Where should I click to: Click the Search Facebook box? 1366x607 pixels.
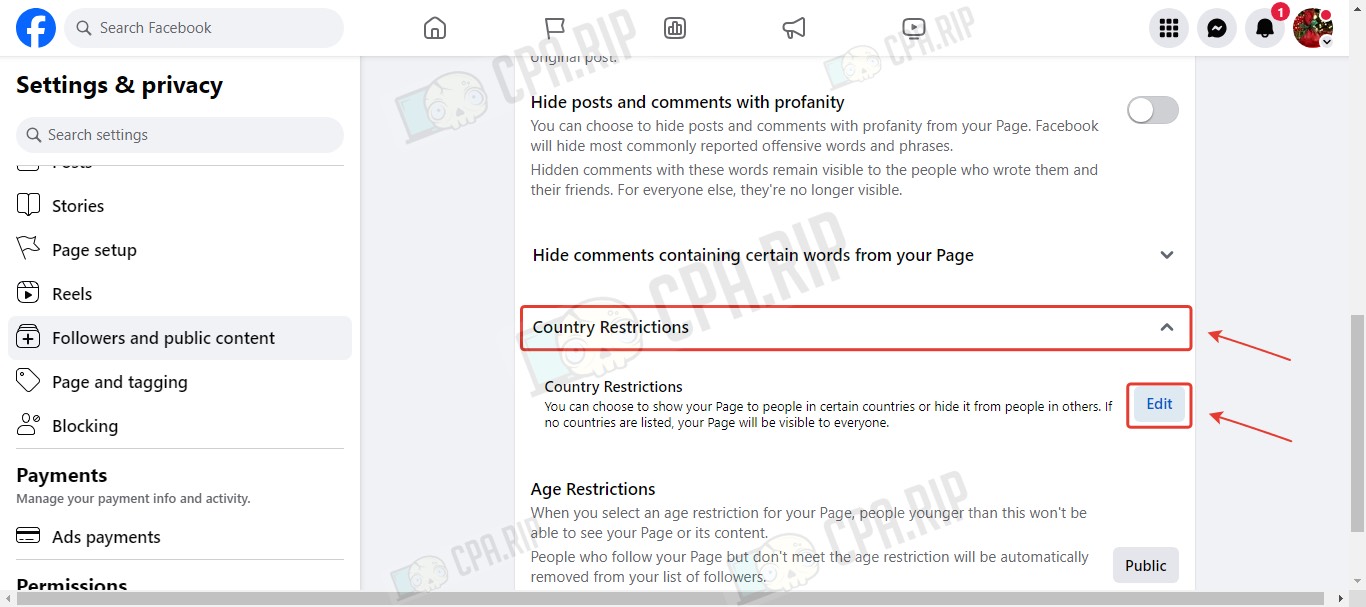[204, 28]
